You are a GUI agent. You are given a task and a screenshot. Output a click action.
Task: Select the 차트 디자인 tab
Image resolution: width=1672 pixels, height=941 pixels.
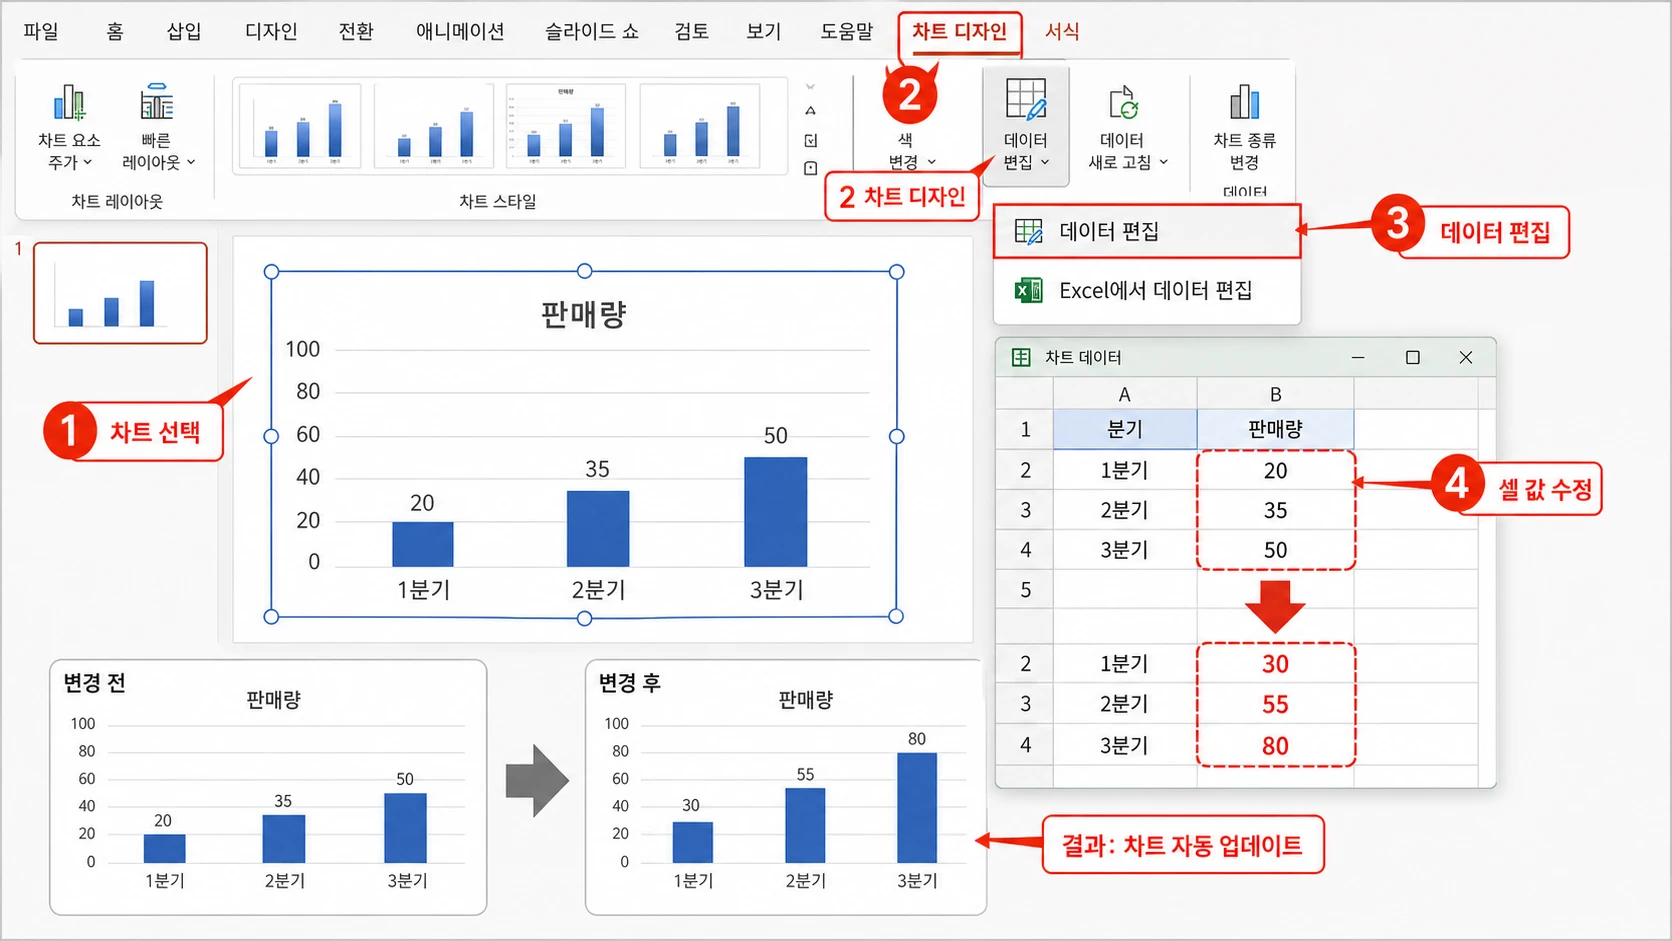(959, 31)
